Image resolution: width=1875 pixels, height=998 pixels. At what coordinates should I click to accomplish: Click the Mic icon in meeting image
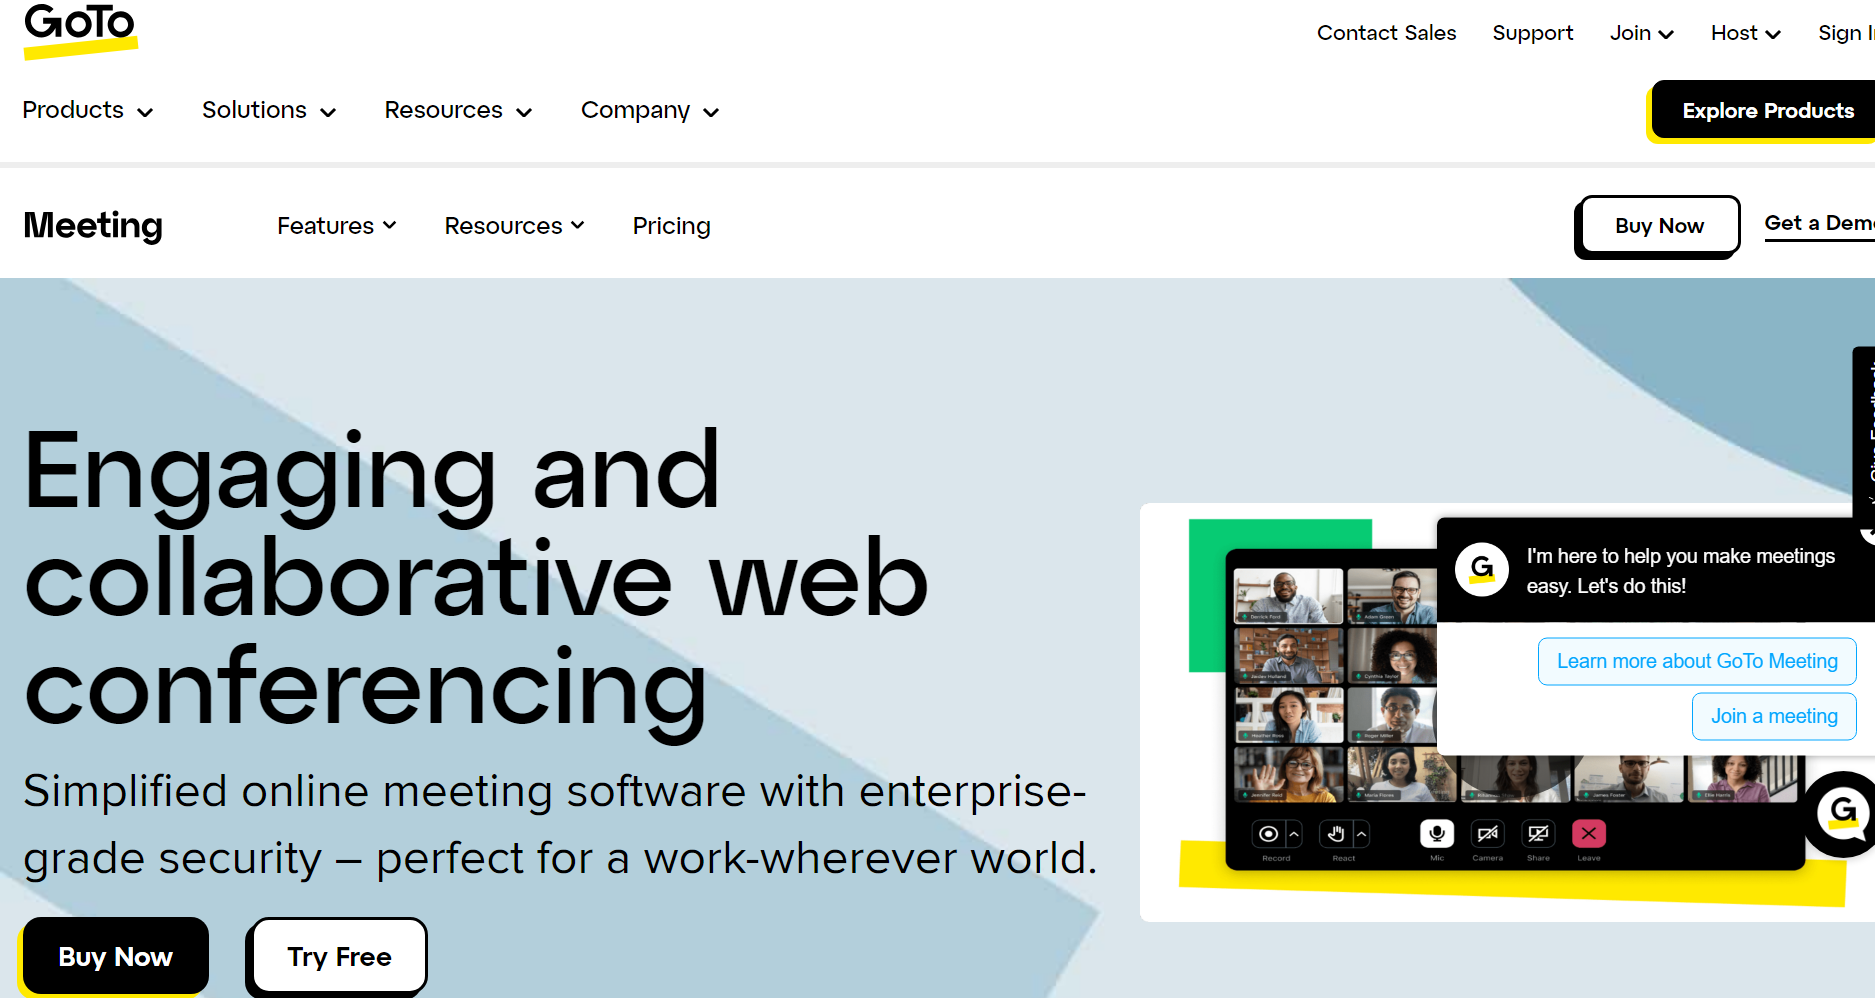click(x=1437, y=834)
